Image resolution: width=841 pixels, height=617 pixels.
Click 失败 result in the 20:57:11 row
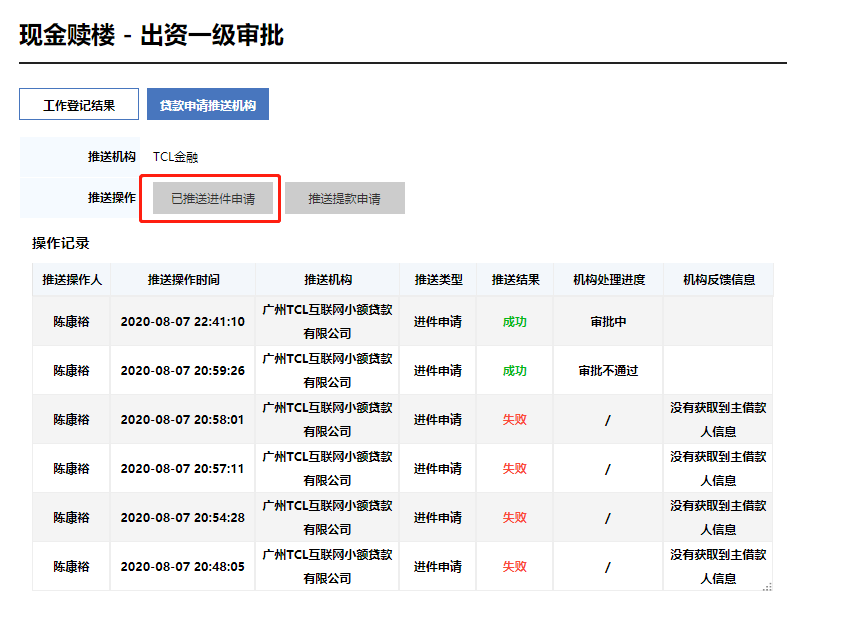(515, 468)
